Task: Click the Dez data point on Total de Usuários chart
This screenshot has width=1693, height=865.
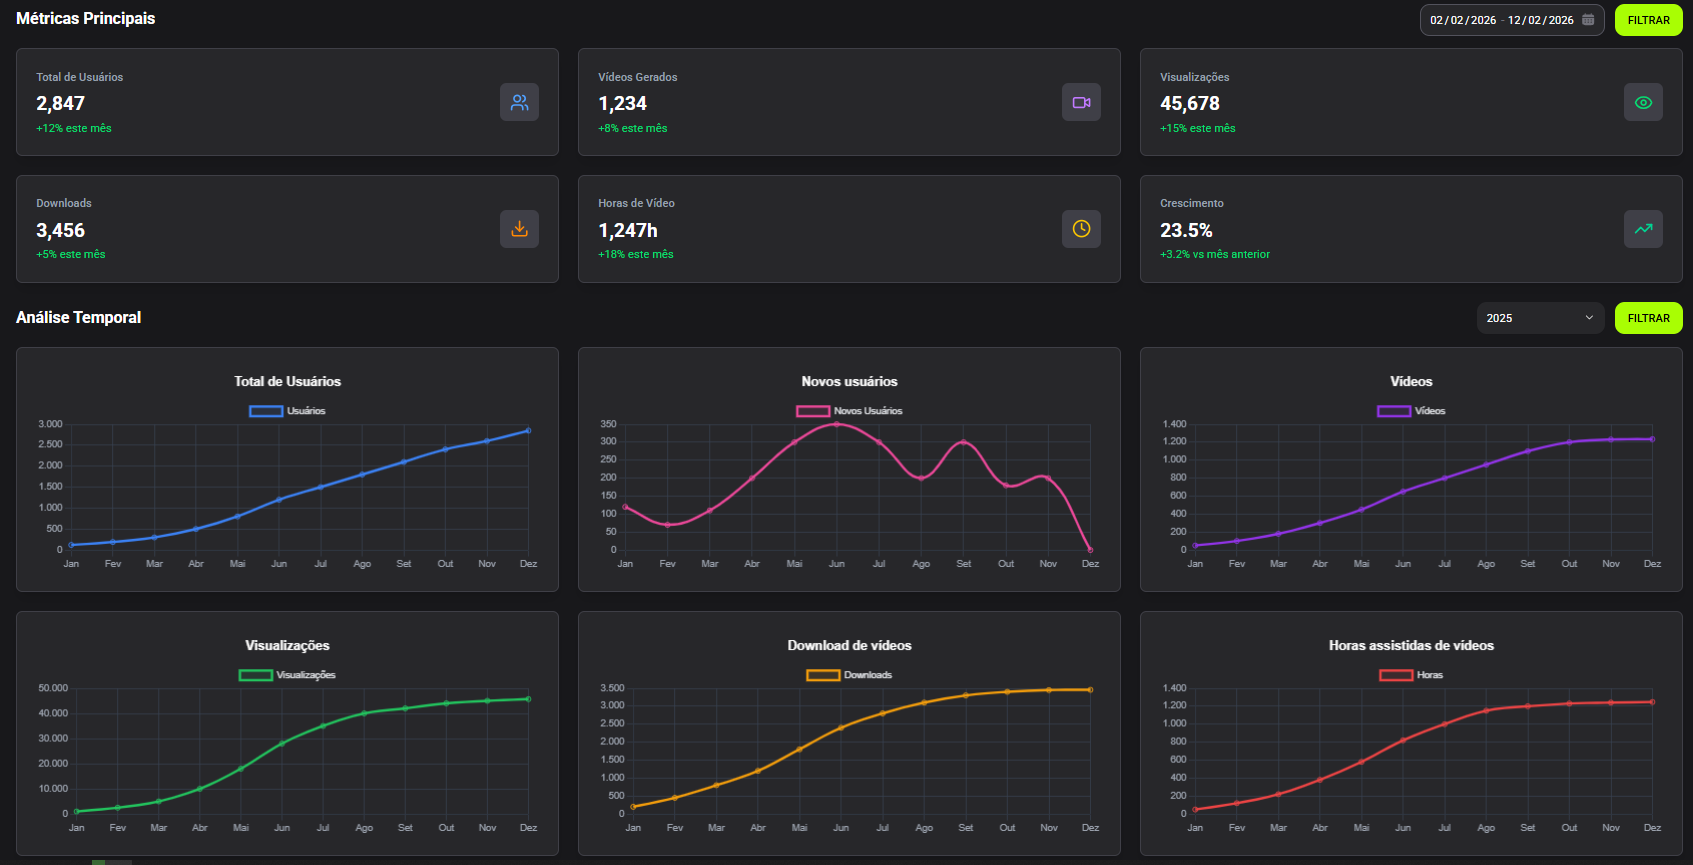Action: click(528, 431)
